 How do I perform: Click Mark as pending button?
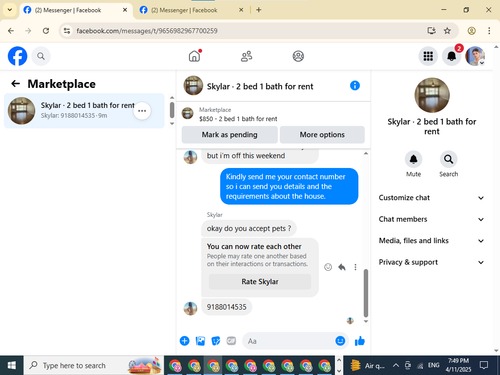(230, 135)
